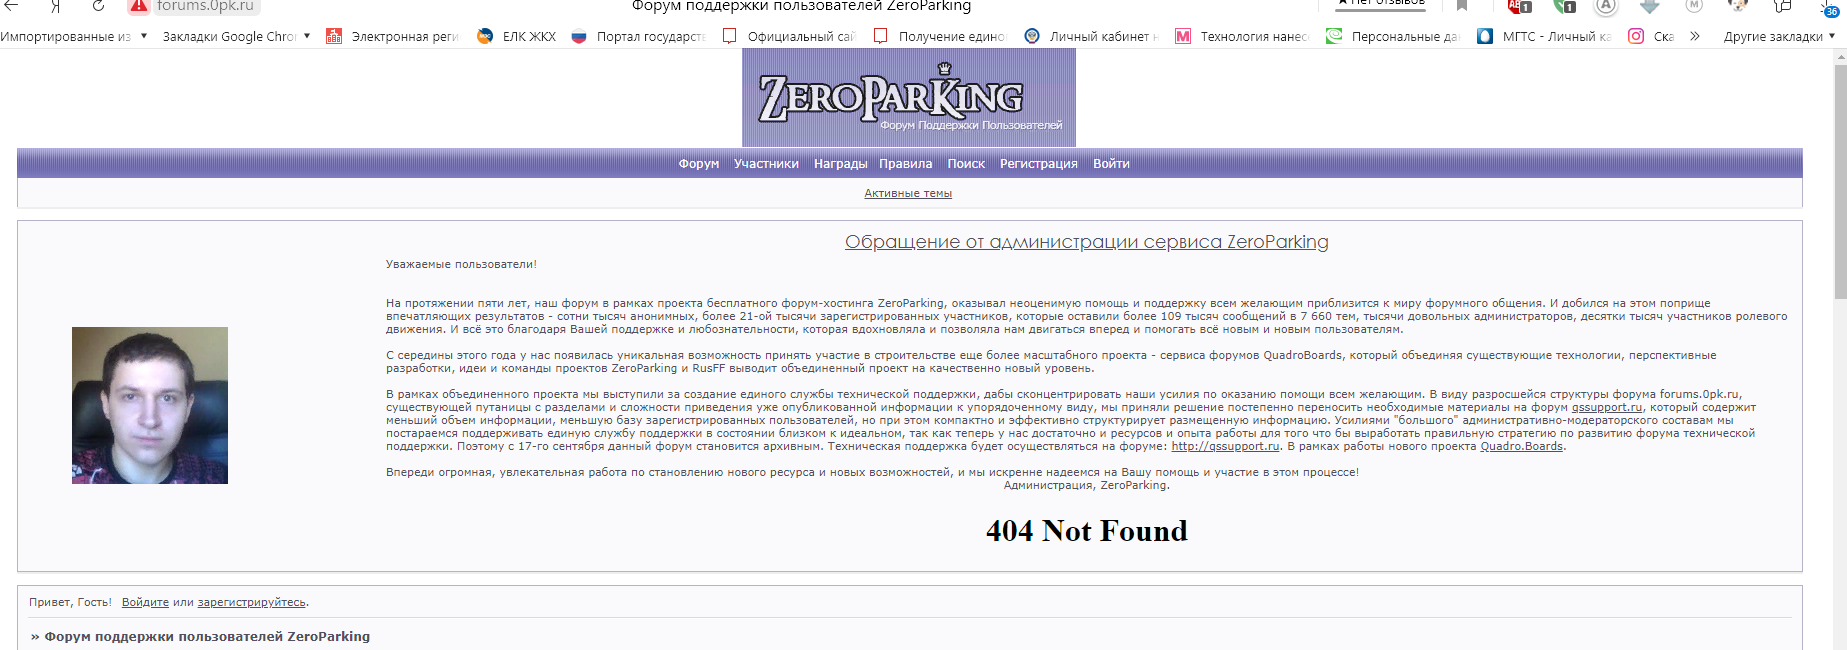
Task: Show hidden bookmarks with the double chevron
Action: pos(1695,36)
